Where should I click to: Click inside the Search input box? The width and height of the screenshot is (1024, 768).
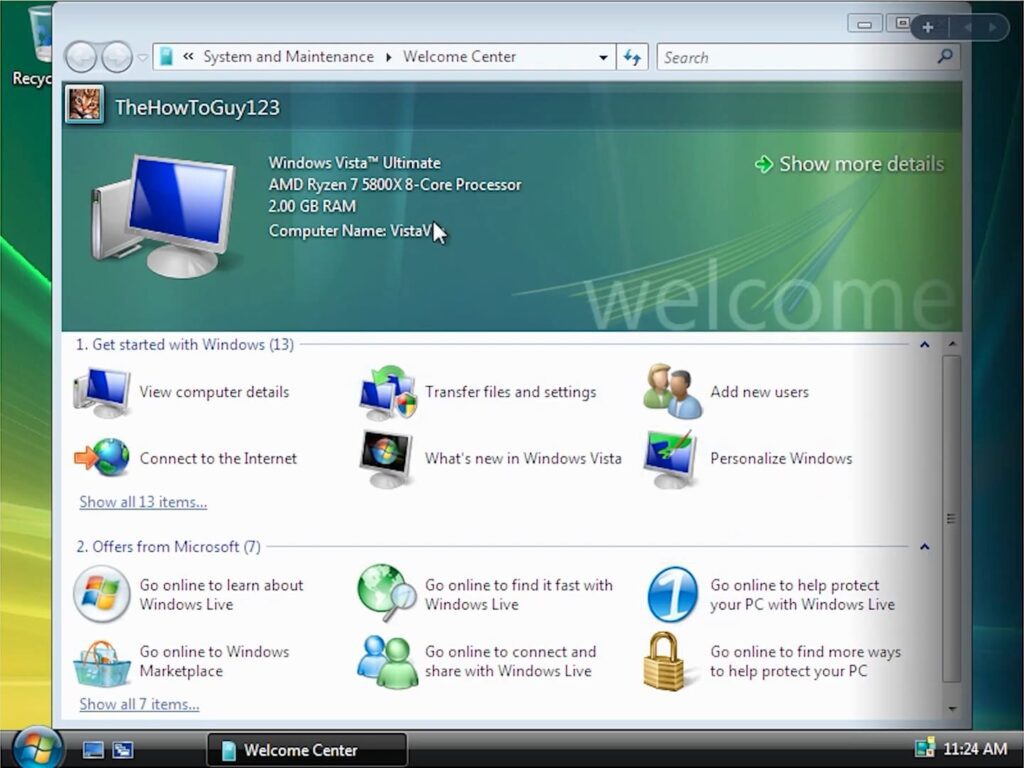pos(795,58)
